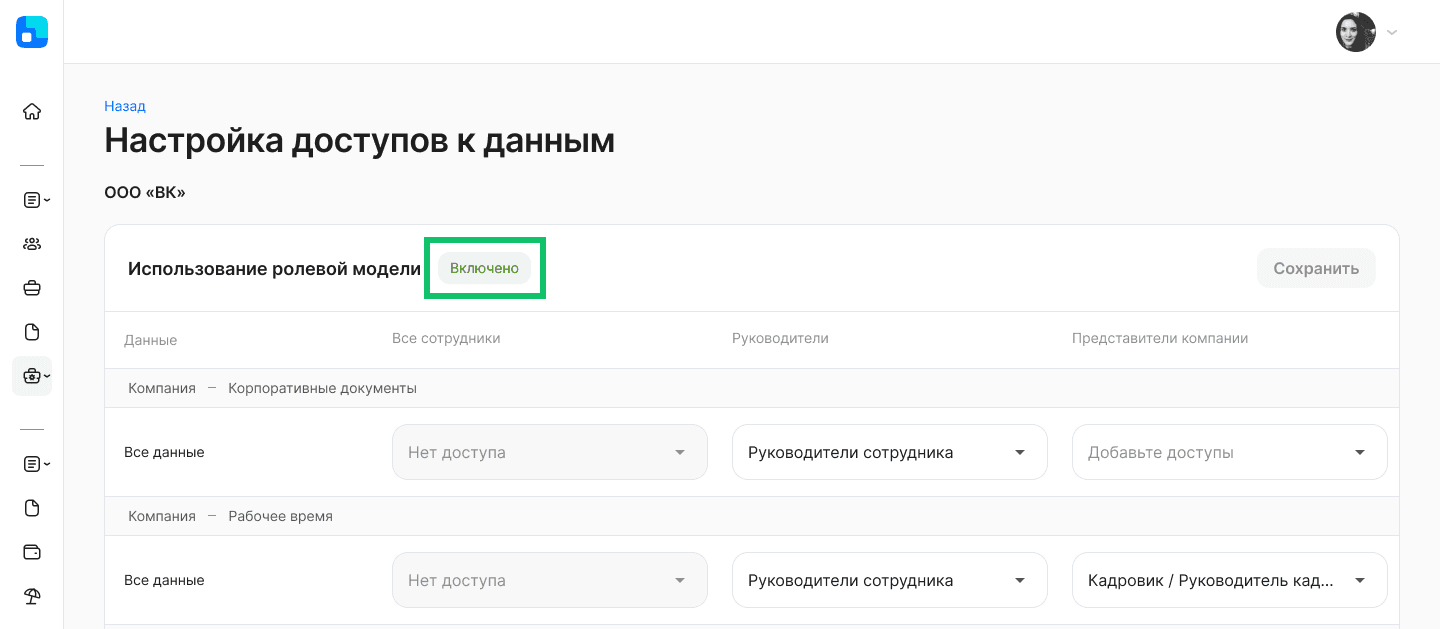Open Руководители dropdown for Корпоративные документы
1440x629 pixels.
(x=890, y=452)
